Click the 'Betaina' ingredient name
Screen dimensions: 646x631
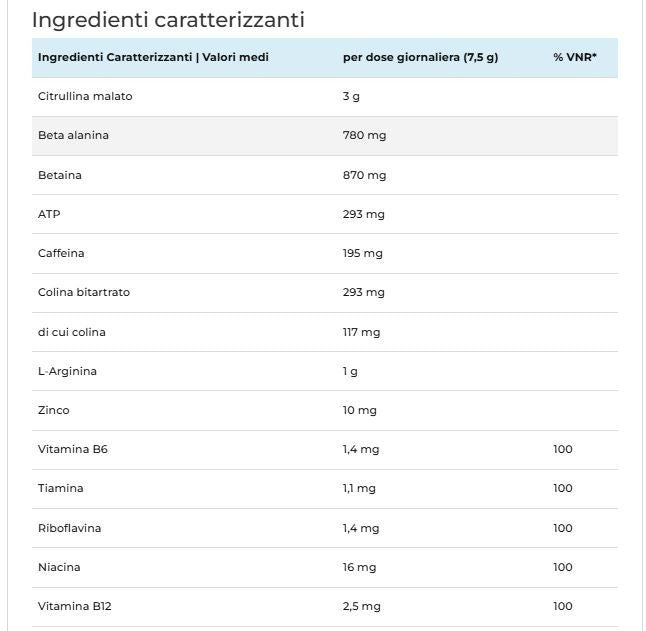[x=60, y=175]
